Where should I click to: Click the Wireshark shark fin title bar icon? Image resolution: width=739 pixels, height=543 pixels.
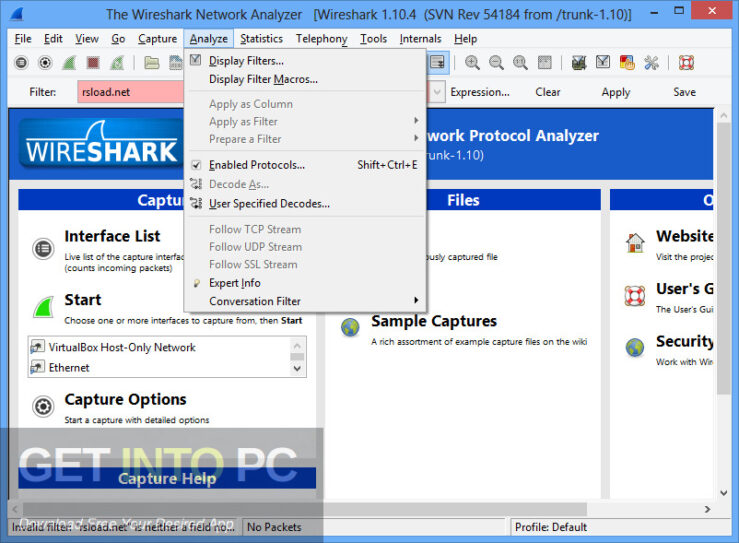16,14
